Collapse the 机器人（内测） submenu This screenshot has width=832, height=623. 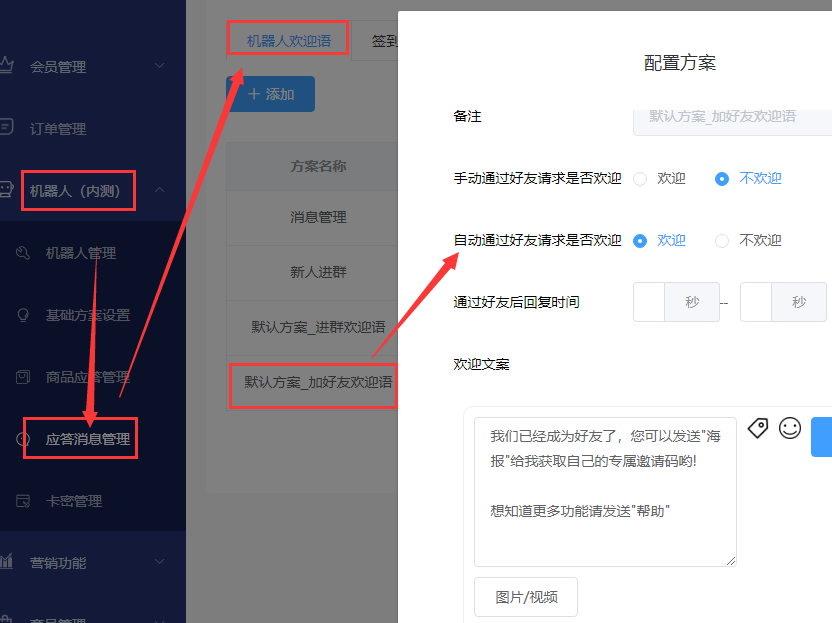click(x=159, y=189)
